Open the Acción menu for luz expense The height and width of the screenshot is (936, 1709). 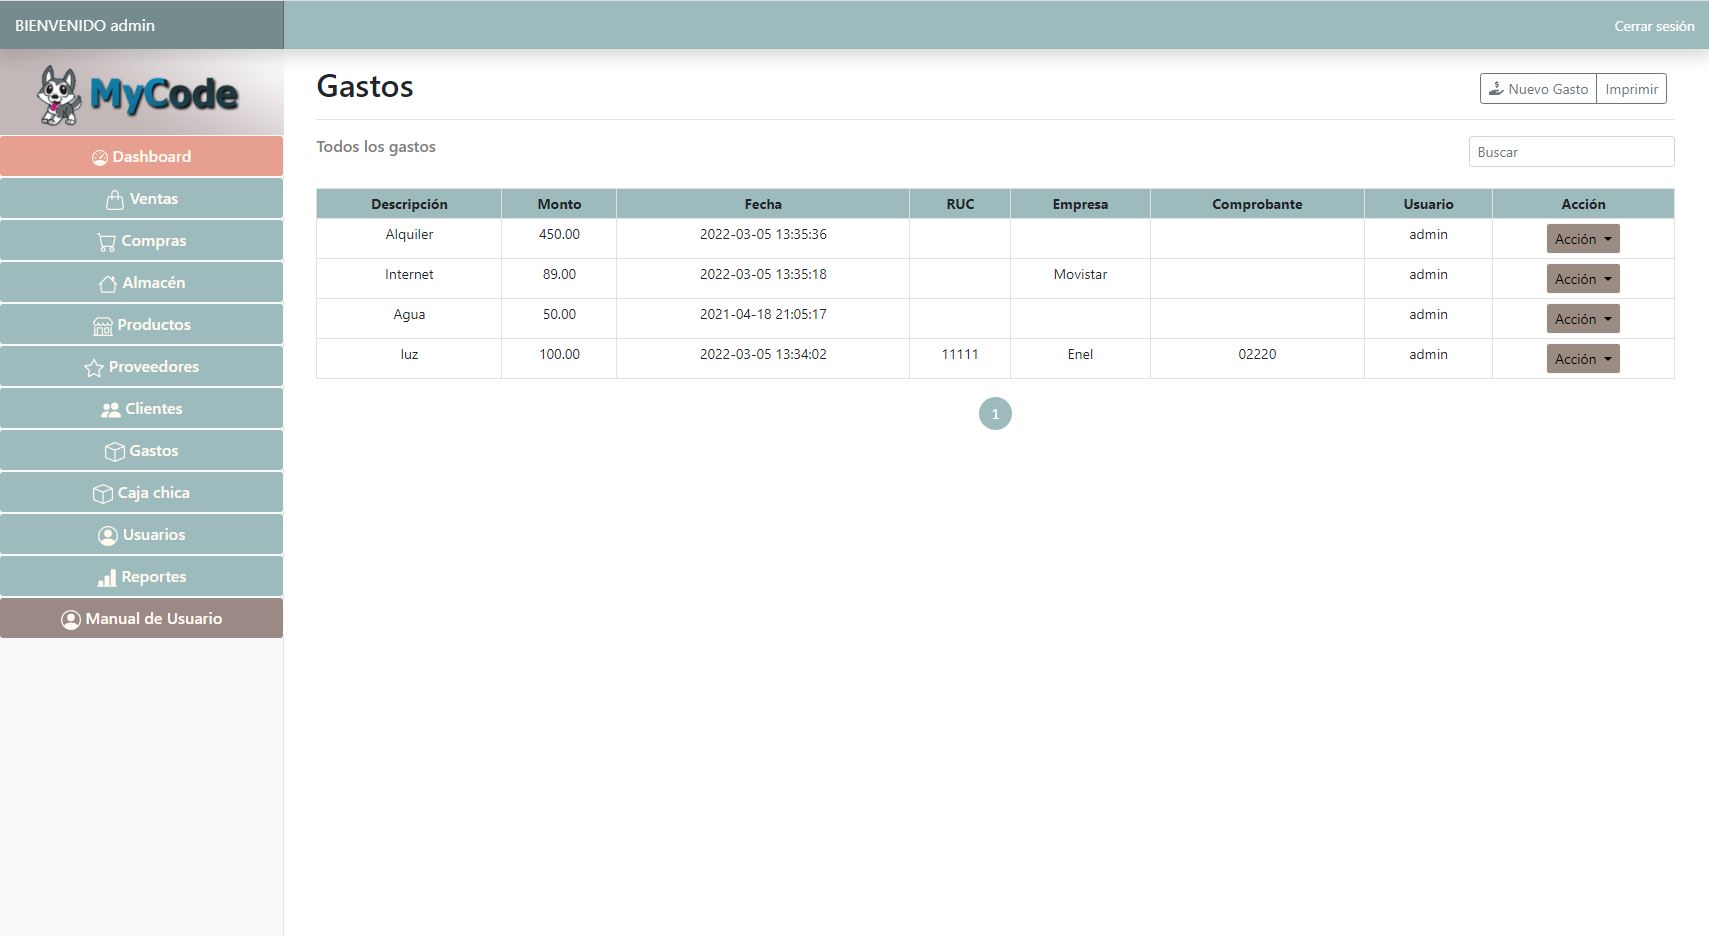pyautogui.click(x=1582, y=359)
